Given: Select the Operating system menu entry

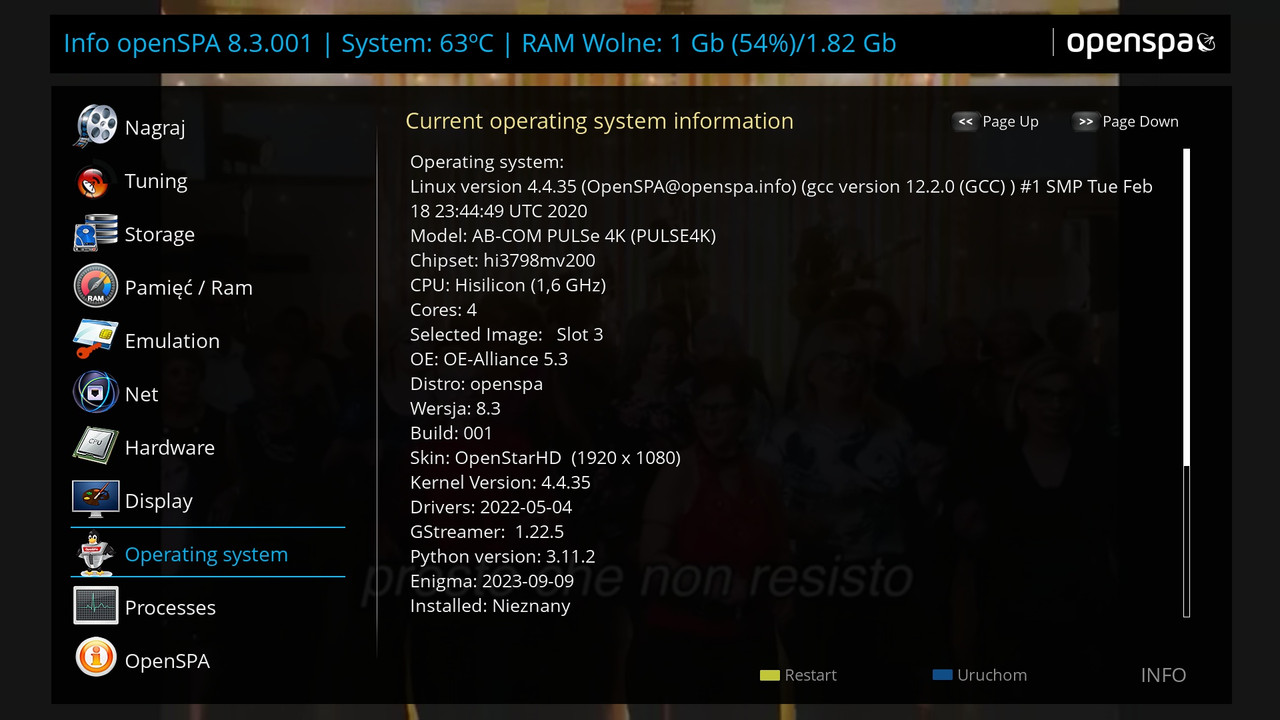Looking at the screenshot, I should [x=208, y=553].
